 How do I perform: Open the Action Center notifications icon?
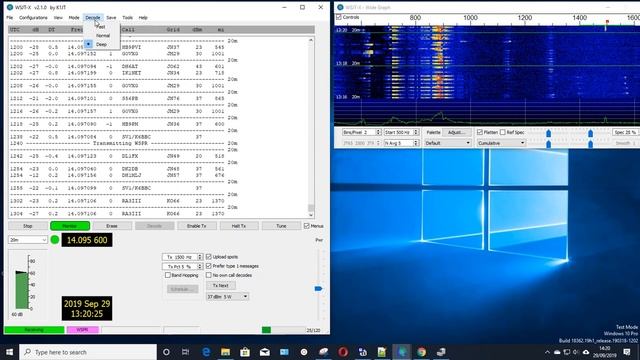pyautogui.click(x=627, y=352)
